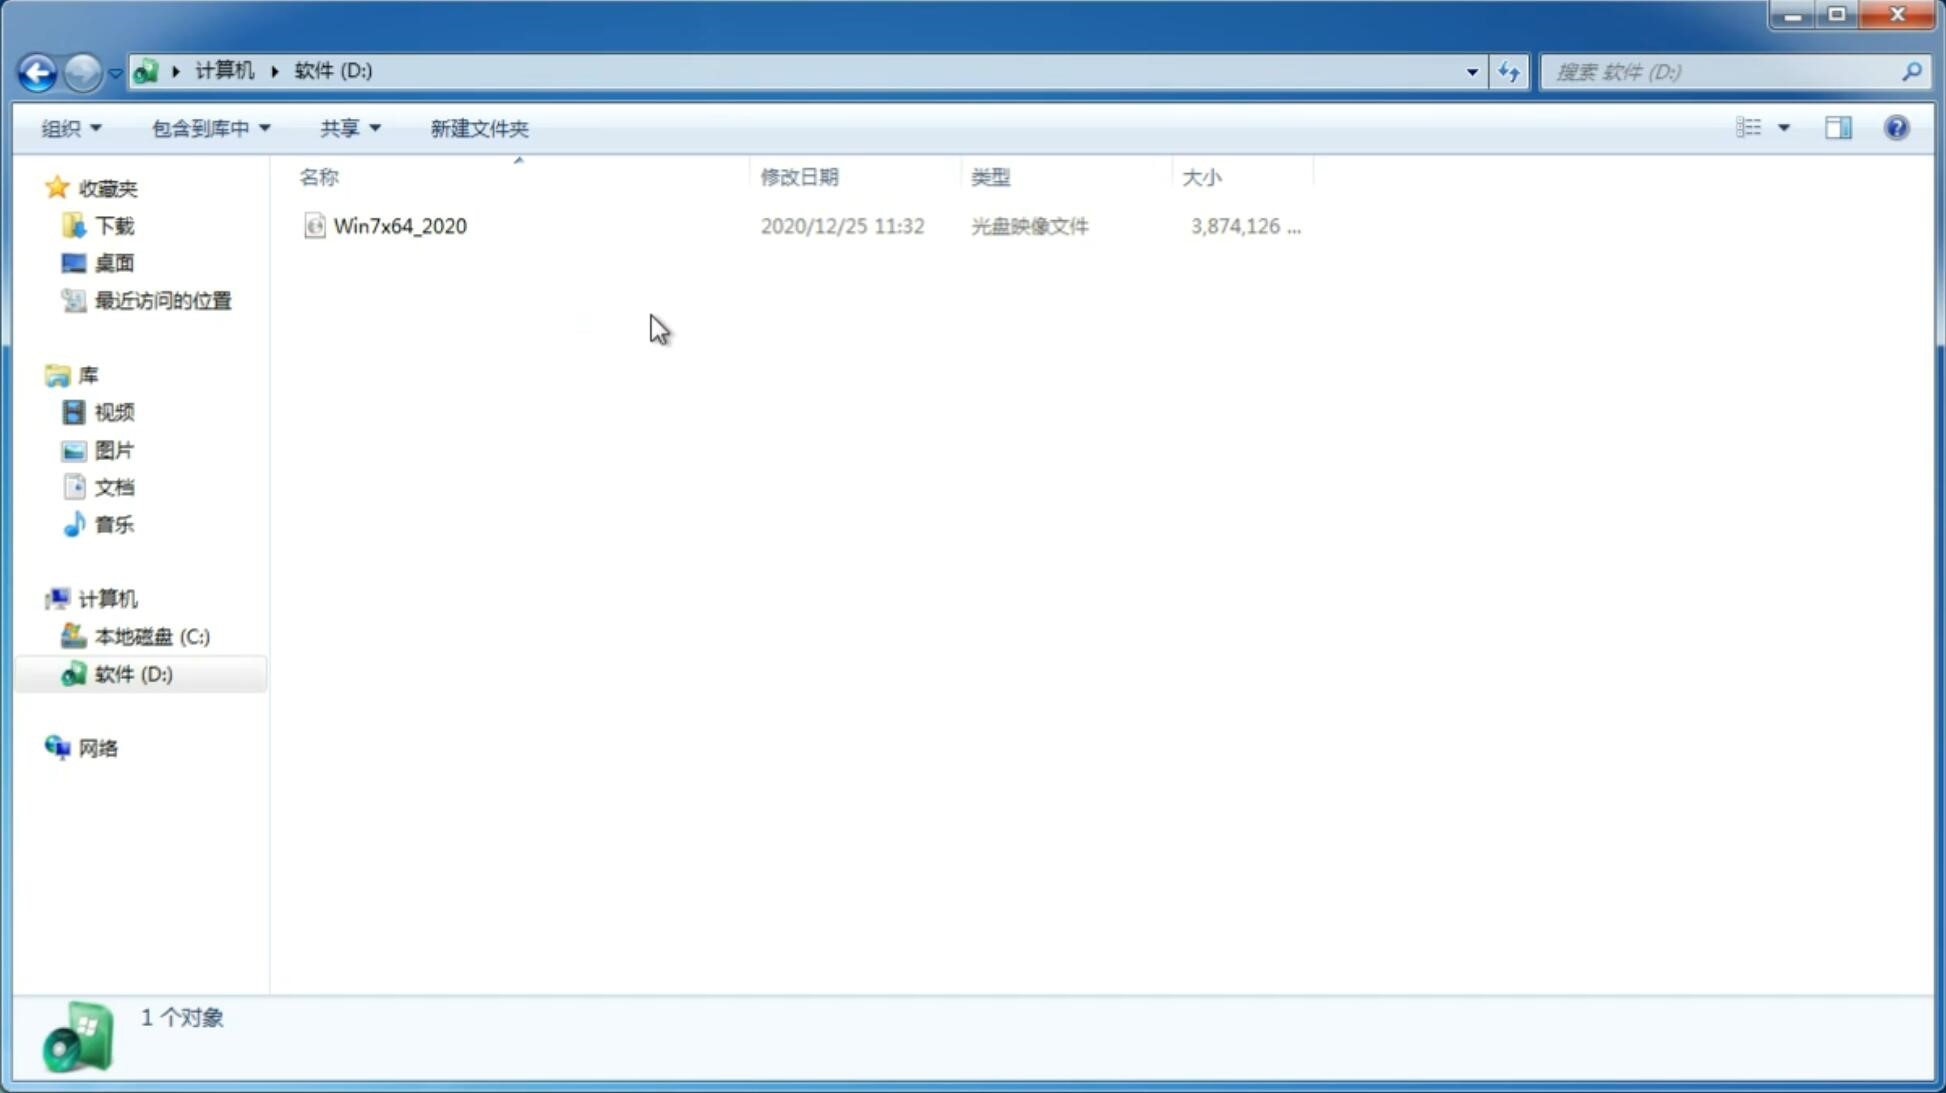
Task: Click 名称 column header to sort
Action: click(319, 176)
